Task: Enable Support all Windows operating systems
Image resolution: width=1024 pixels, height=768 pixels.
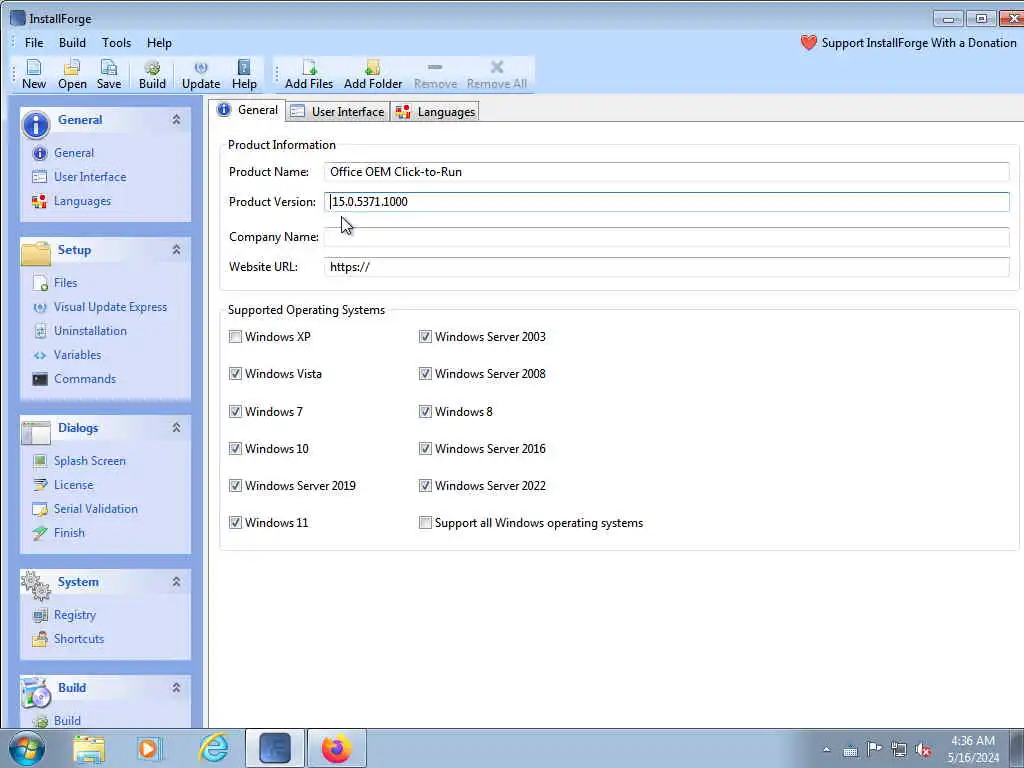Action: point(425,523)
